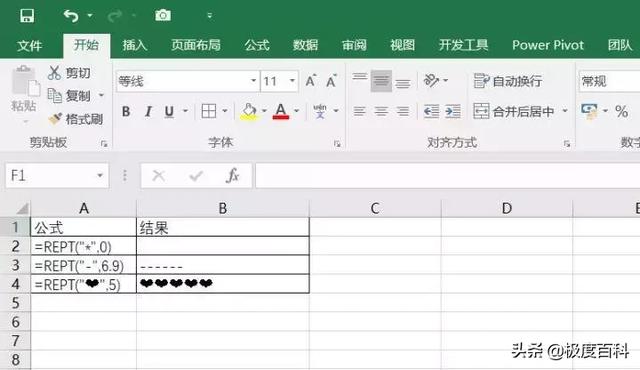This screenshot has height=370, width=640.
Task: Switch to the 页面布局 tab
Action: click(196, 45)
